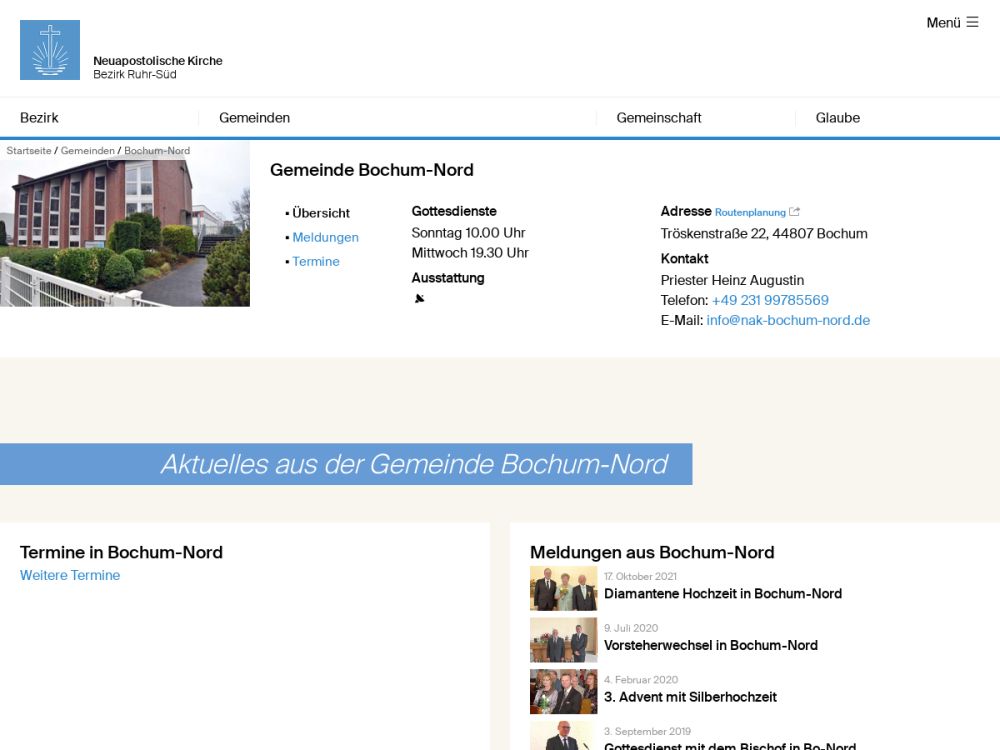Click the satellite equipment icon under Ausstattung
Viewport: 1000px width, 750px height.
pos(420,298)
